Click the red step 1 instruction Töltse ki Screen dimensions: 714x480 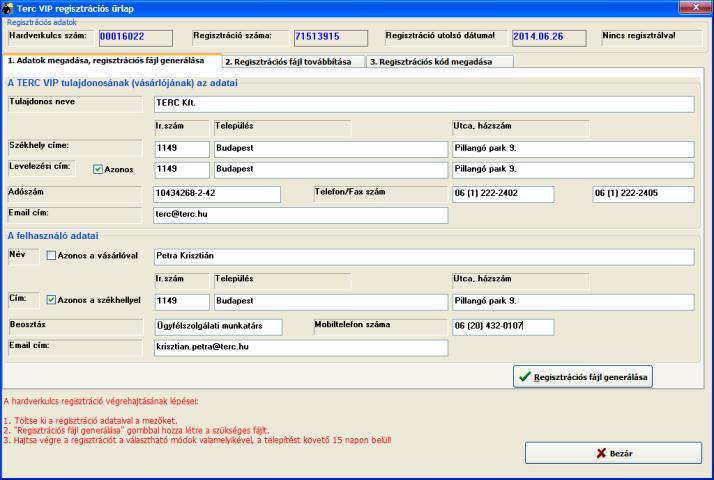(x=90, y=421)
